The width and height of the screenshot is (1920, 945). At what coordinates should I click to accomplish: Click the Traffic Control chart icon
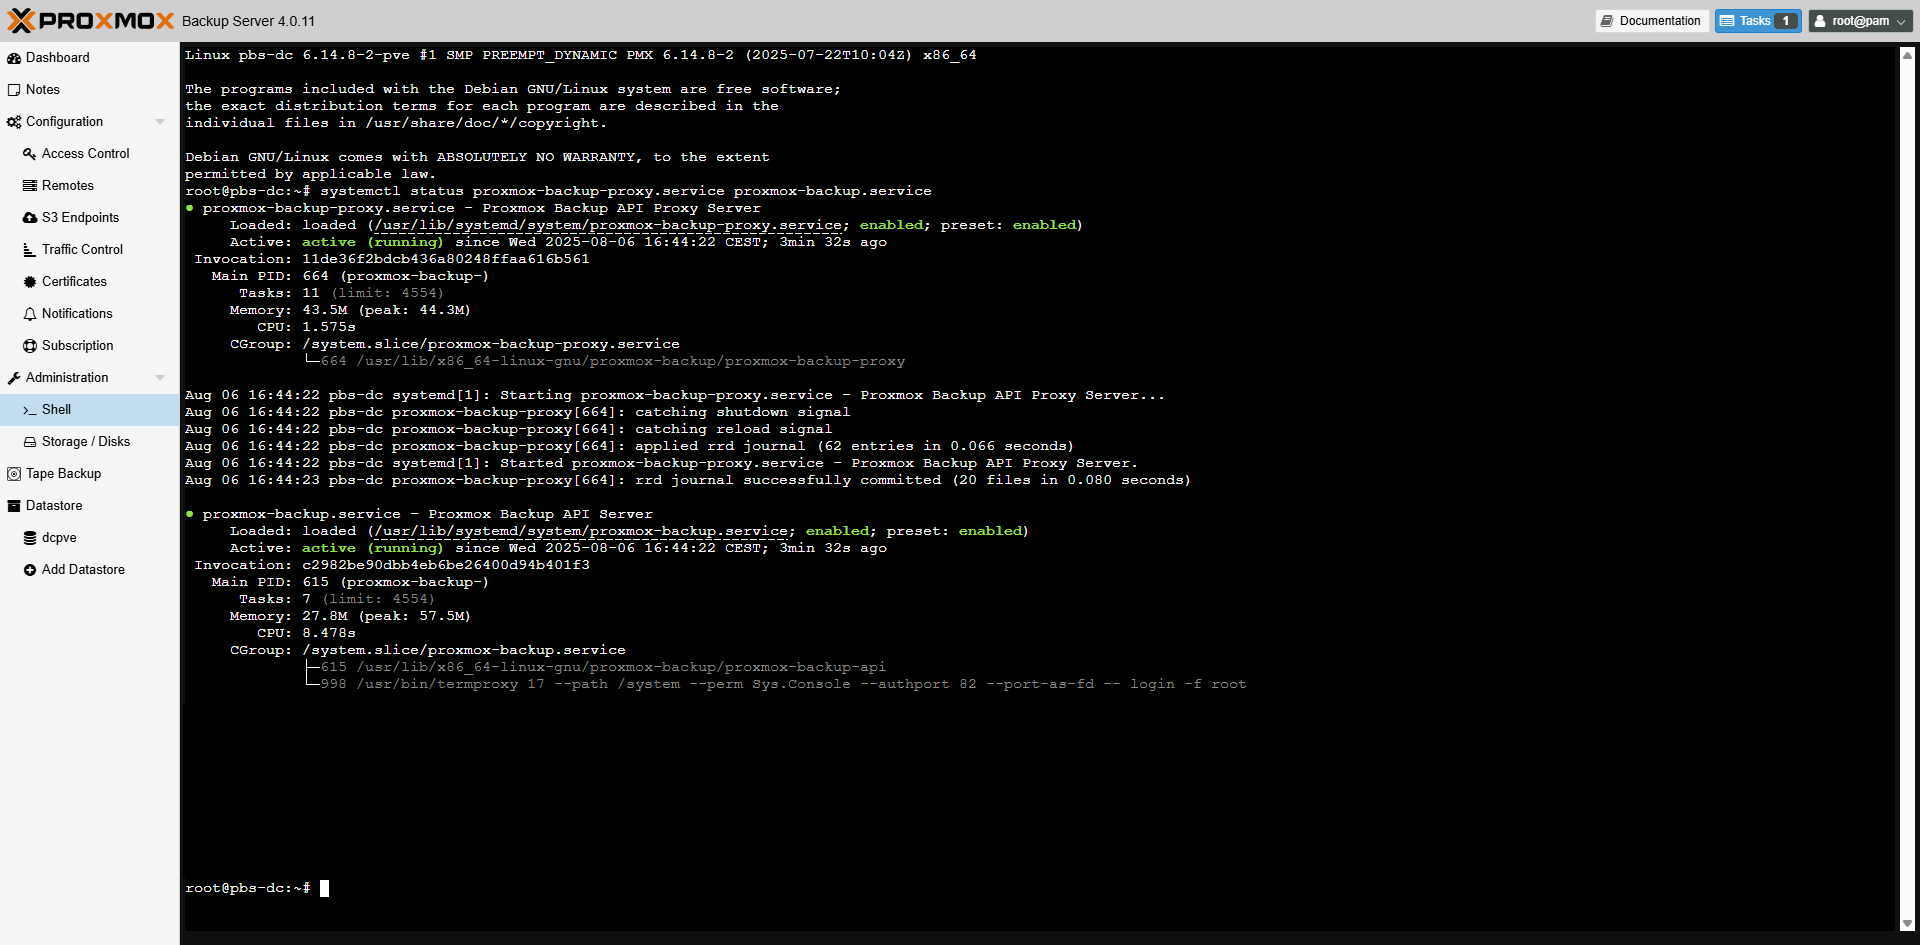point(30,250)
